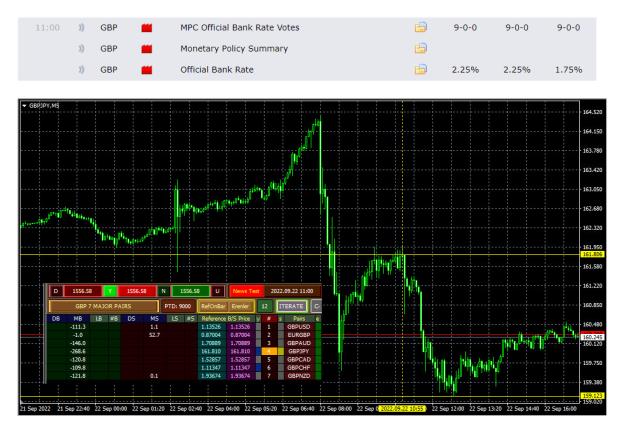Click the red impact icon for Monetary Policy Summary
625x434 pixels.
(147, 49)
